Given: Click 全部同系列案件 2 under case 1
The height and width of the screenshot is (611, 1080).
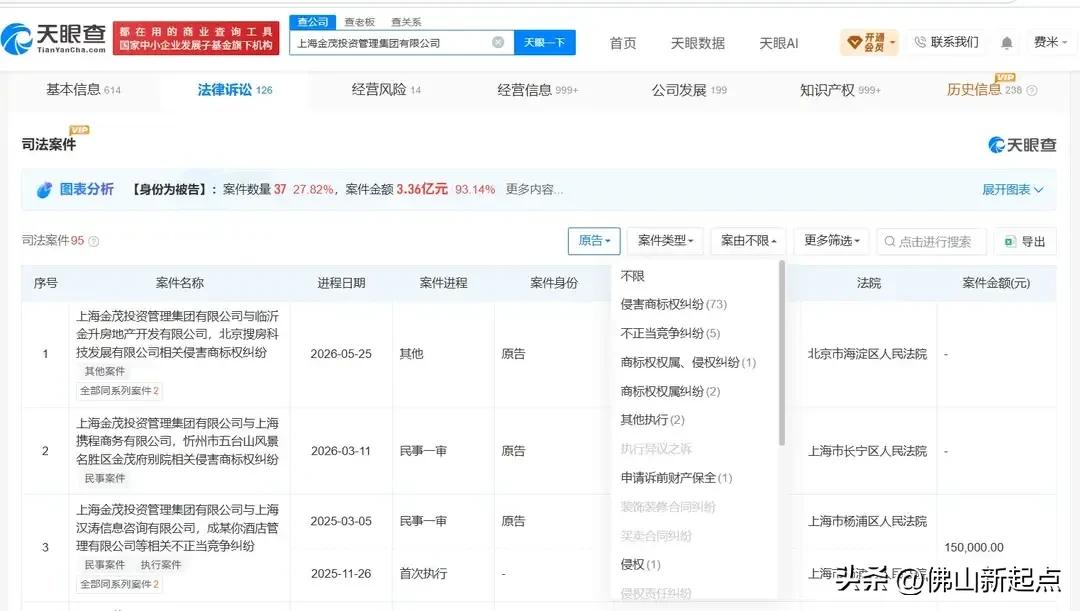Looking at the screenshot, I should (x=119, y=391).
